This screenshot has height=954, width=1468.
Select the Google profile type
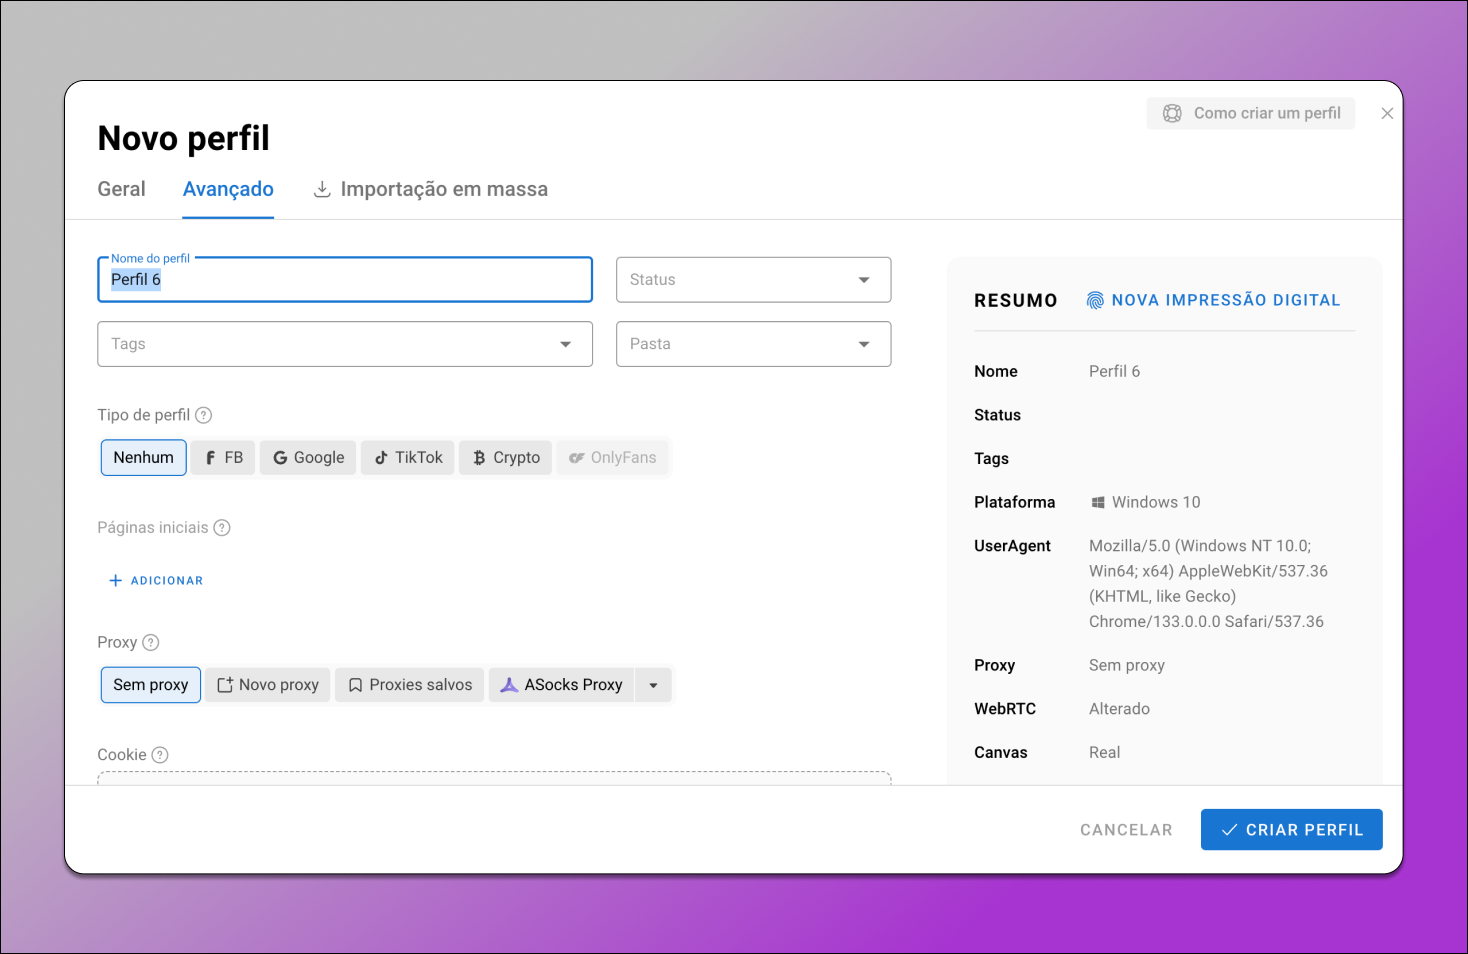[308, 458]
